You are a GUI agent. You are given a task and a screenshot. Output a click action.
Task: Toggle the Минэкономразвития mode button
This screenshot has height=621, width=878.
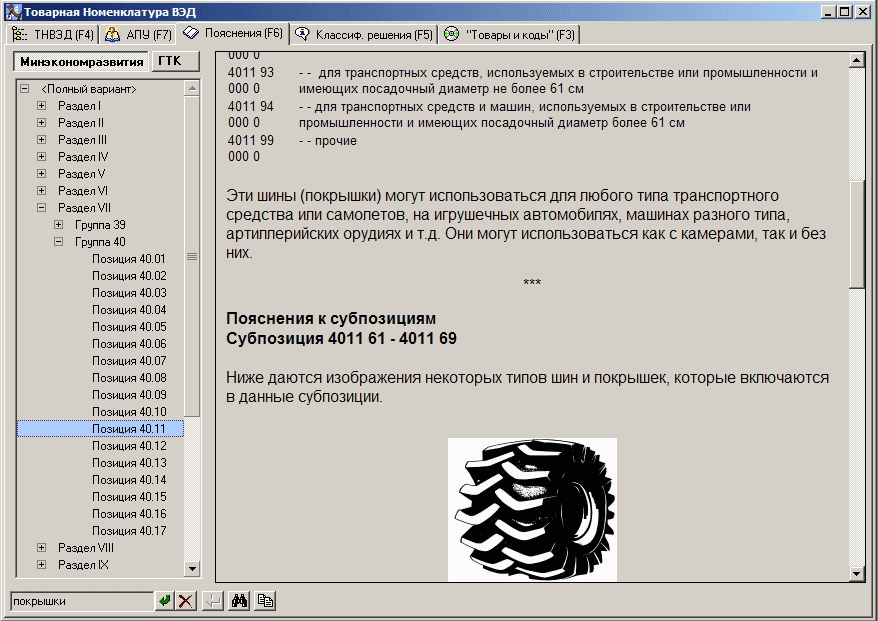tap(81, 62)
